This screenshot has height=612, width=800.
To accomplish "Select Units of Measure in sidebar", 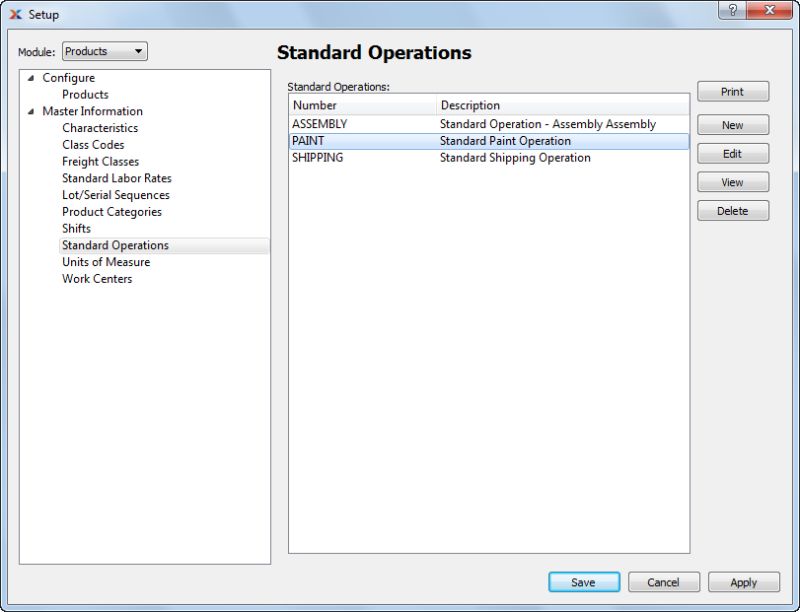I will point(104,262).
